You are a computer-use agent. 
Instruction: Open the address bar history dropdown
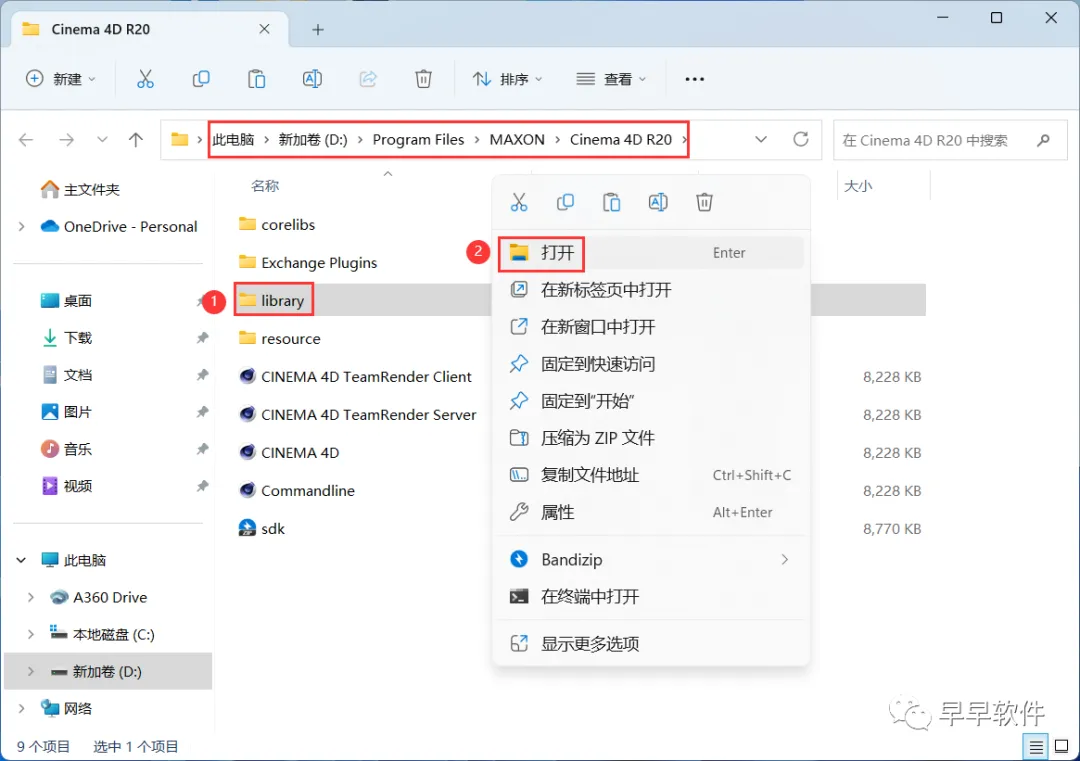tap(760, 140)
